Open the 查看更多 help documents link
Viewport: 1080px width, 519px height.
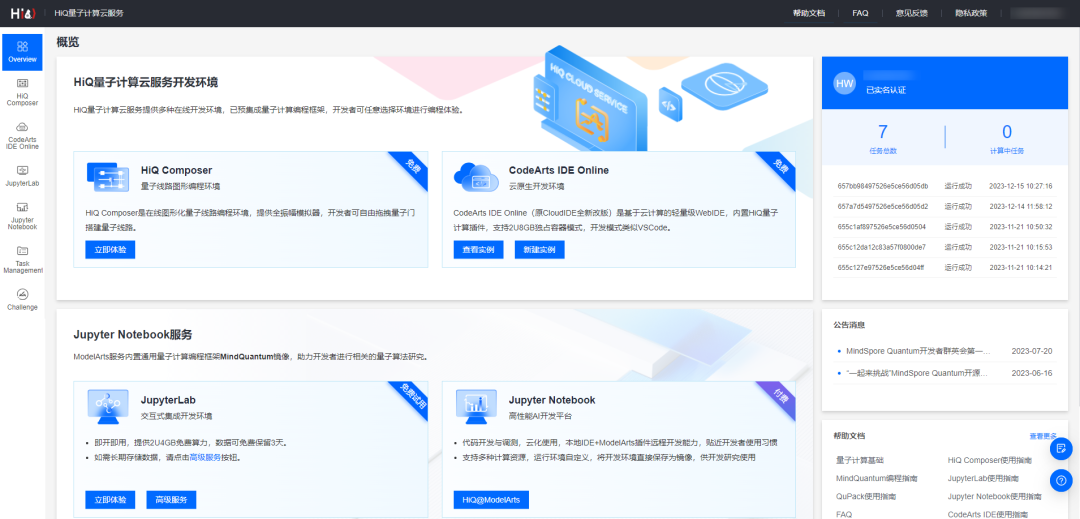1042,436
